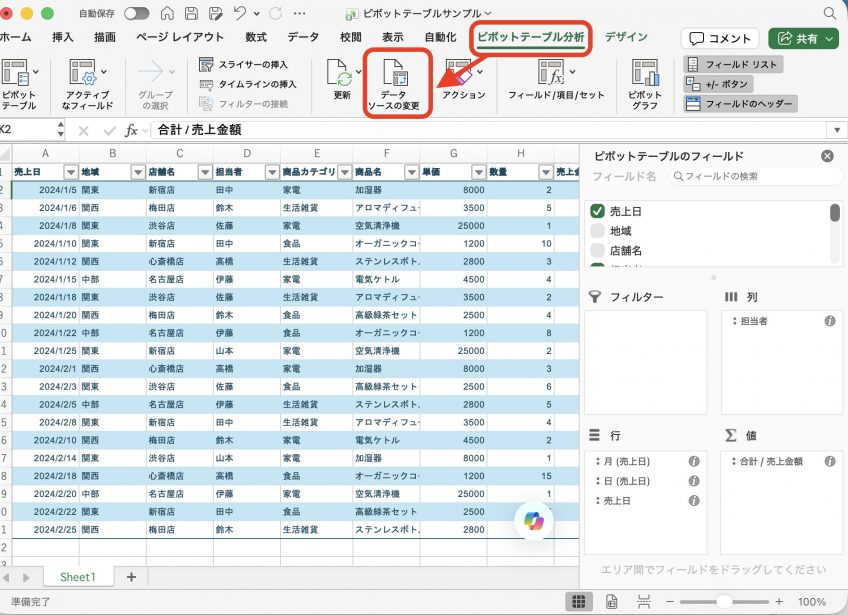848x615 pixels.
Task: Click スライサーの挿入 icon
Action: [x=206, y=64]
